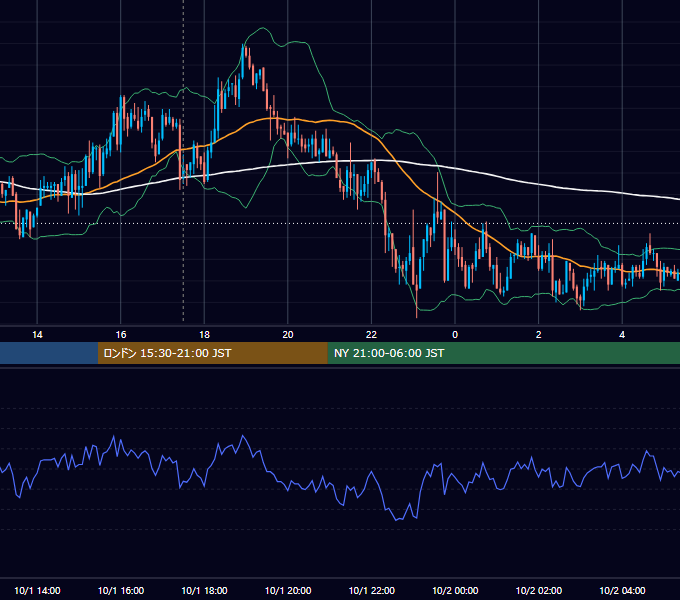Image resolution: width=680 pixels, height=600 pixels.
Task: Click the 2 hour label on price chart axis
Action: (539, 335)
